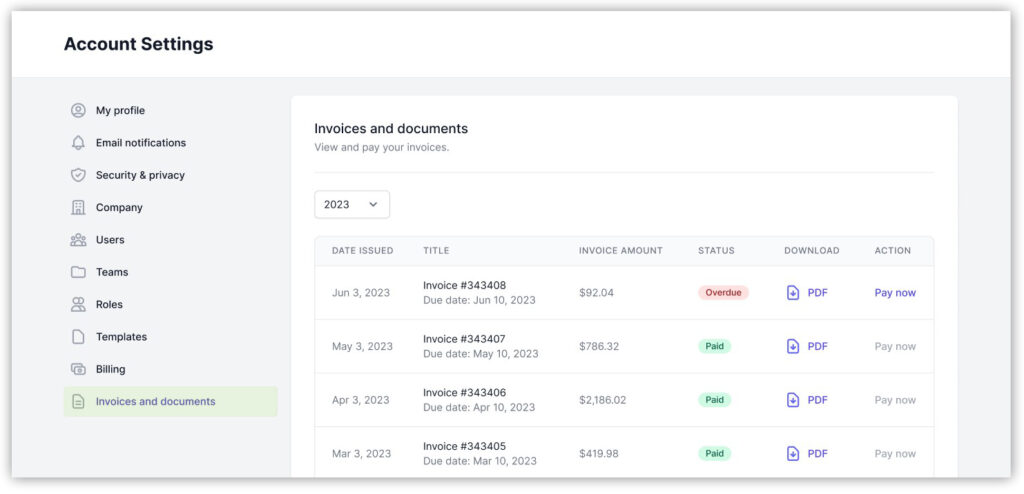Download PDF link for Invoice #343407
This screenshot has height=494, width=1024.
(817, 347)
